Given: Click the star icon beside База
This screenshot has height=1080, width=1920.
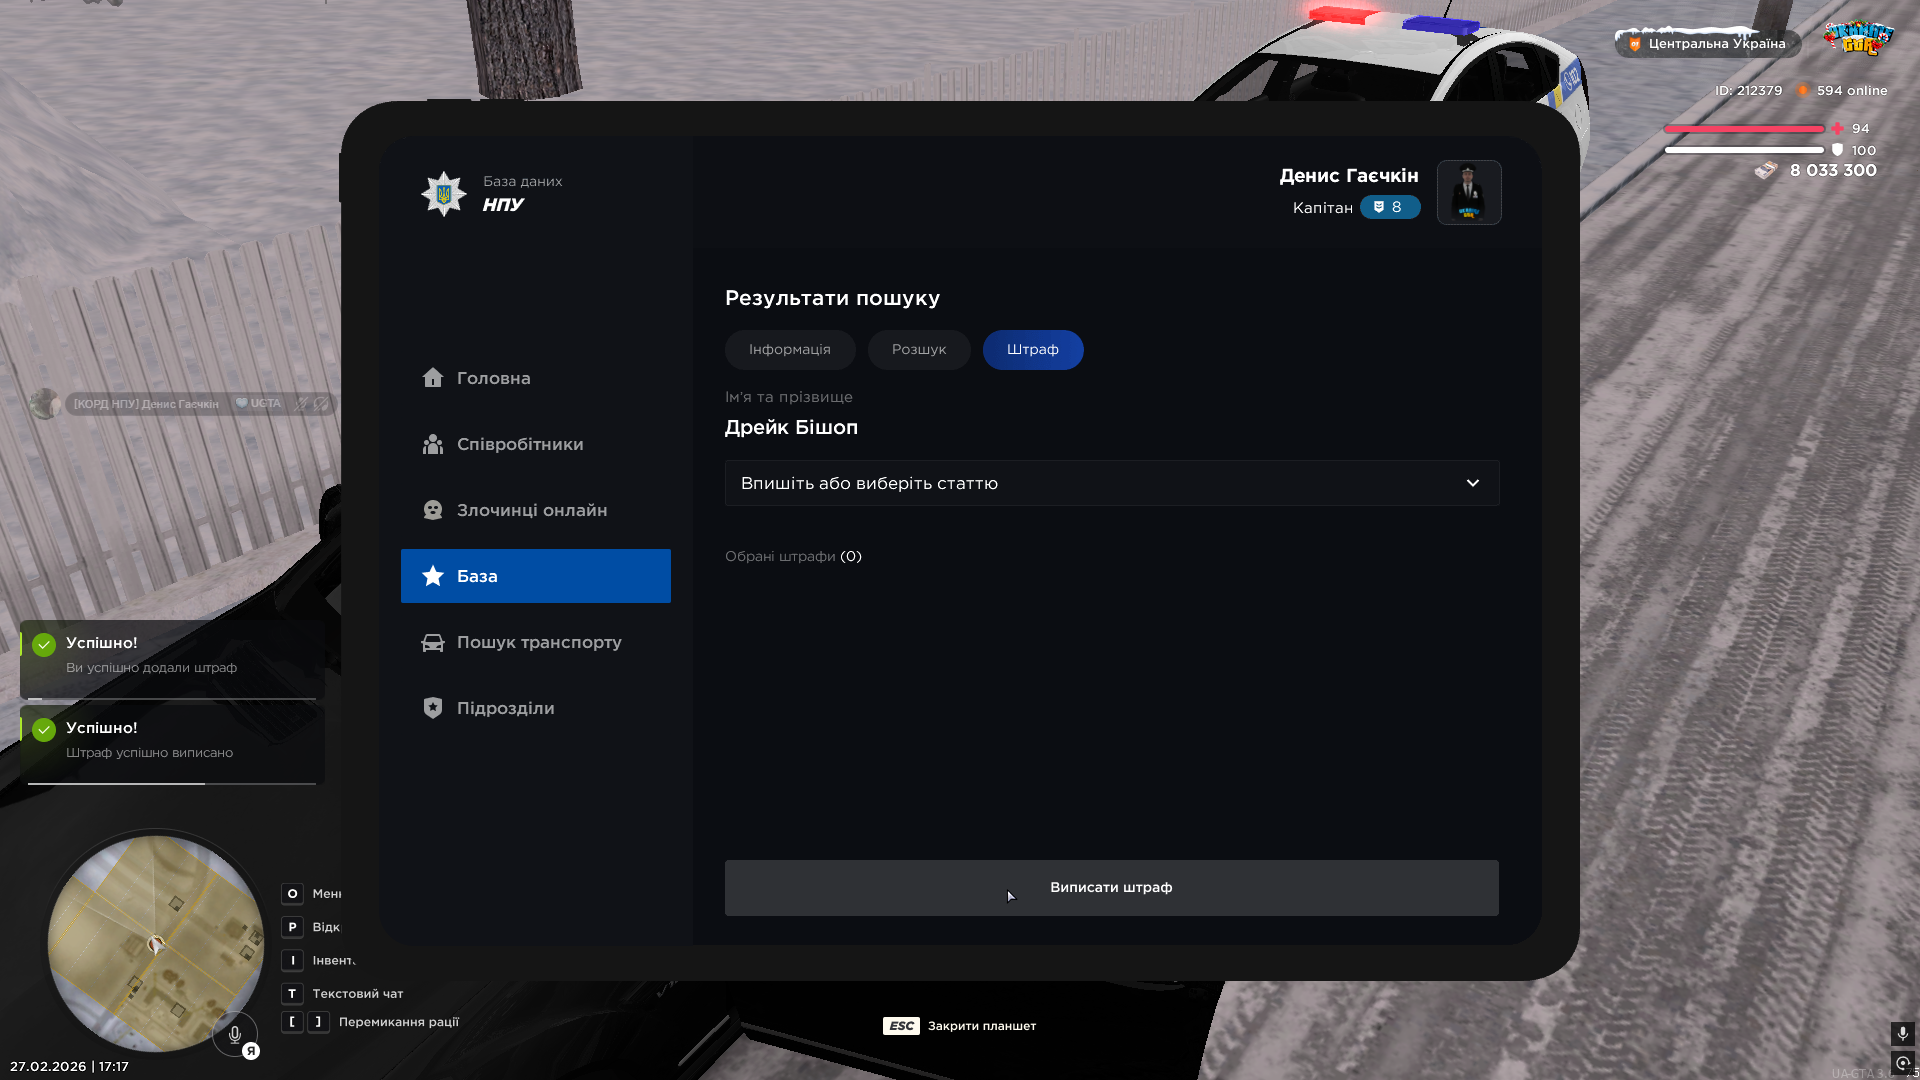Looking at the screenshot, I should [432, 576].
